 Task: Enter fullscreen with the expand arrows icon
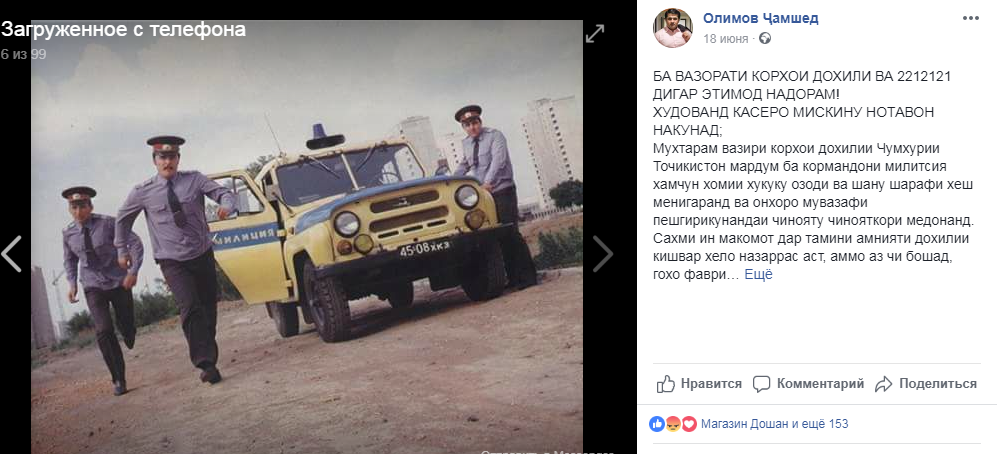tap(595, 34)
